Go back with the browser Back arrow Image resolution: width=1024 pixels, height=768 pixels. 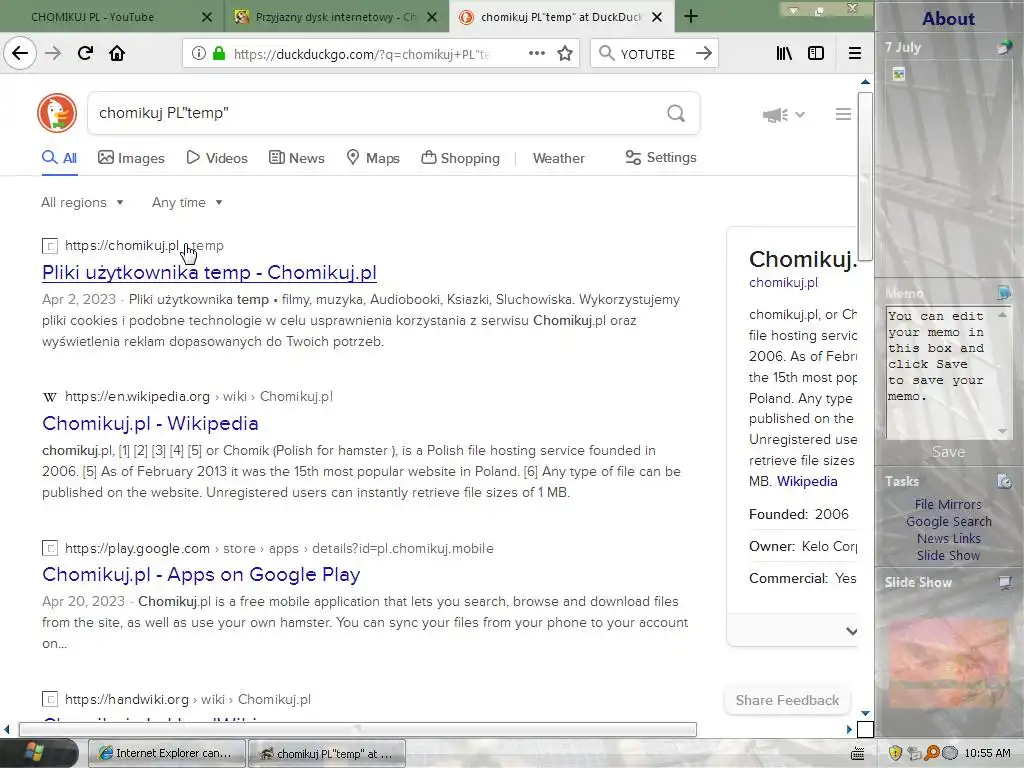(20, 54)
